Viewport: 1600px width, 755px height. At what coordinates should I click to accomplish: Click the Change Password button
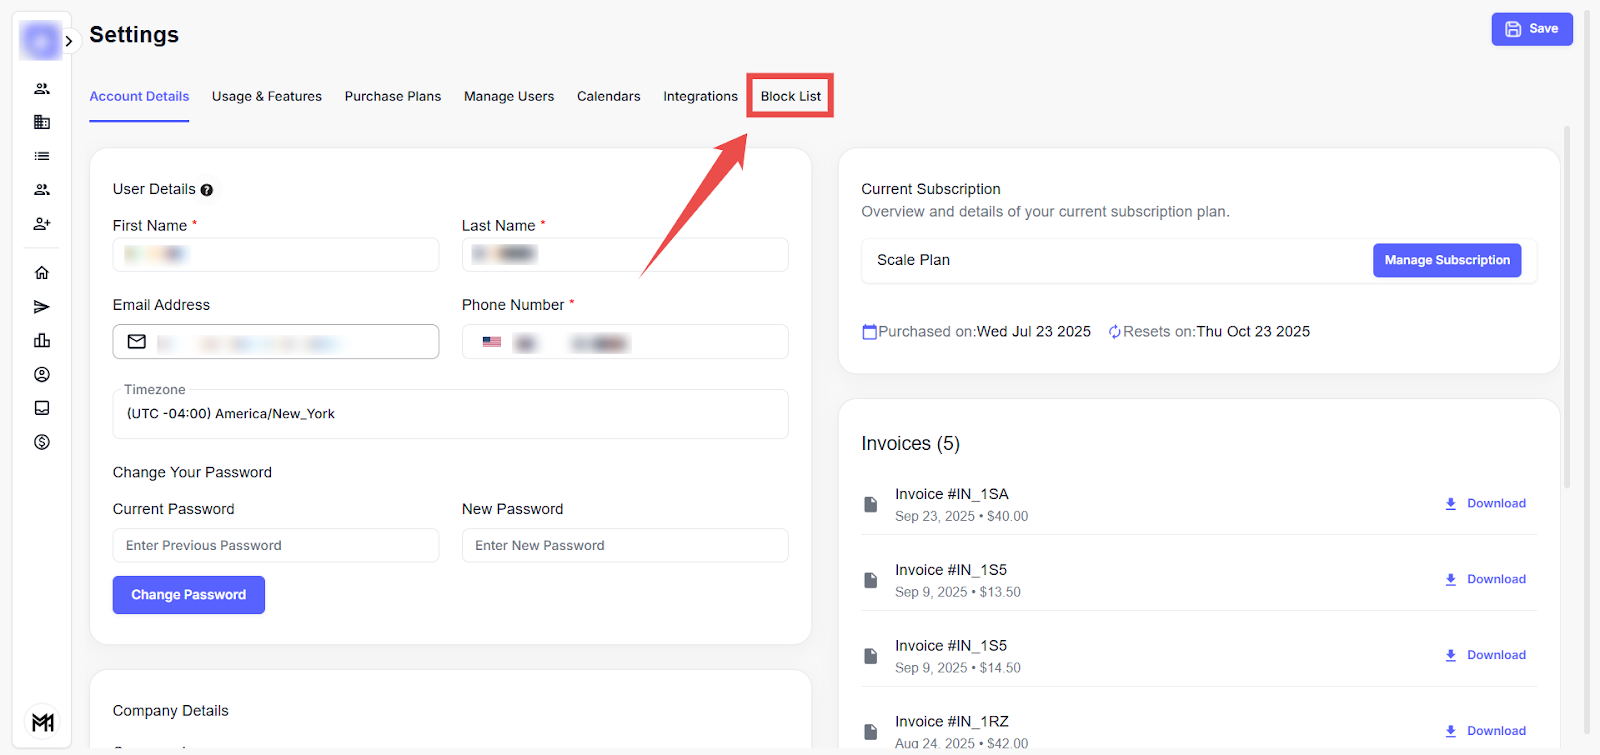click(x=188, y=595)
